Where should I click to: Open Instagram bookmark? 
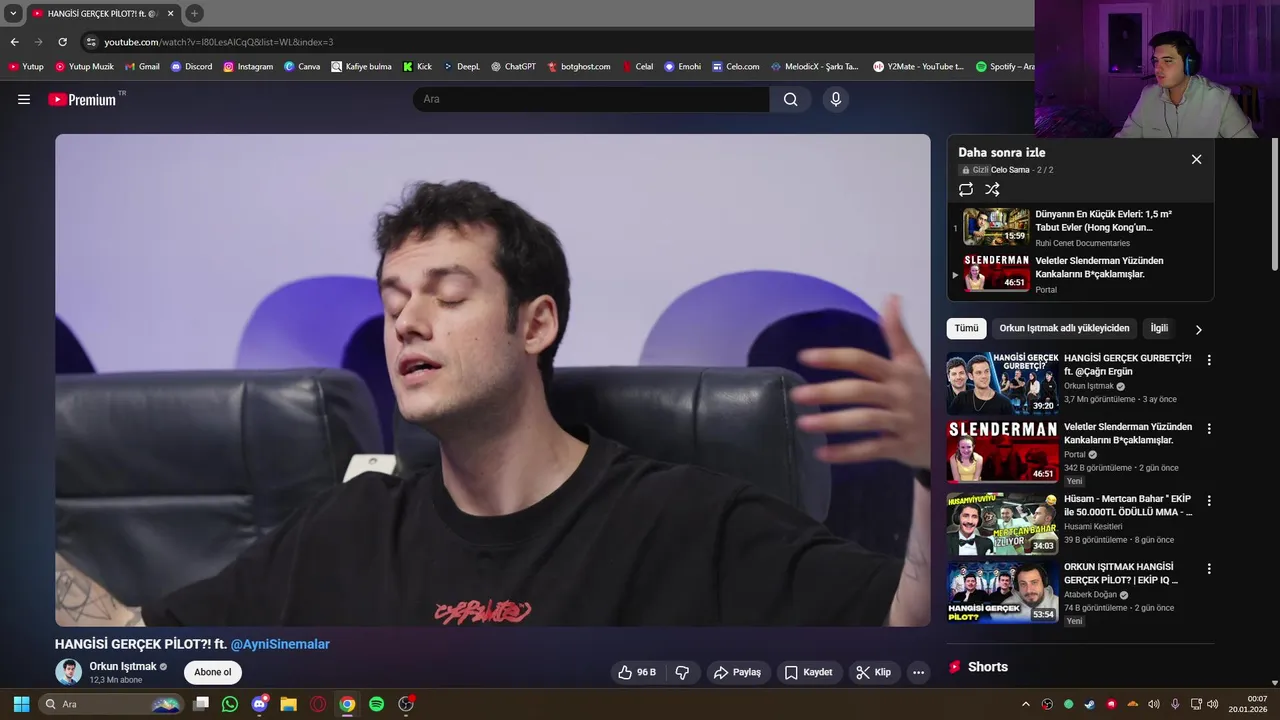tap(247, 67)
